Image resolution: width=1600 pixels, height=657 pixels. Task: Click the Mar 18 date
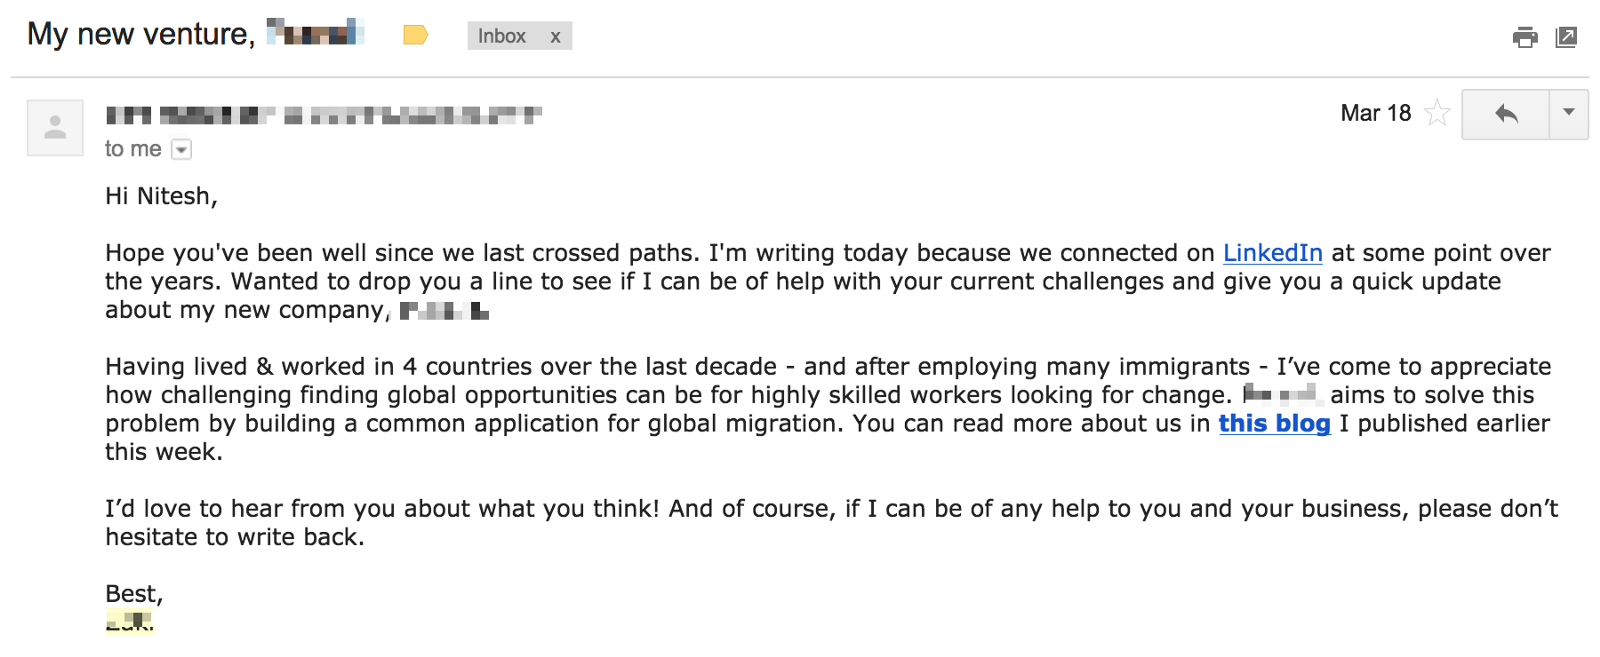(x=1375, y=113)
